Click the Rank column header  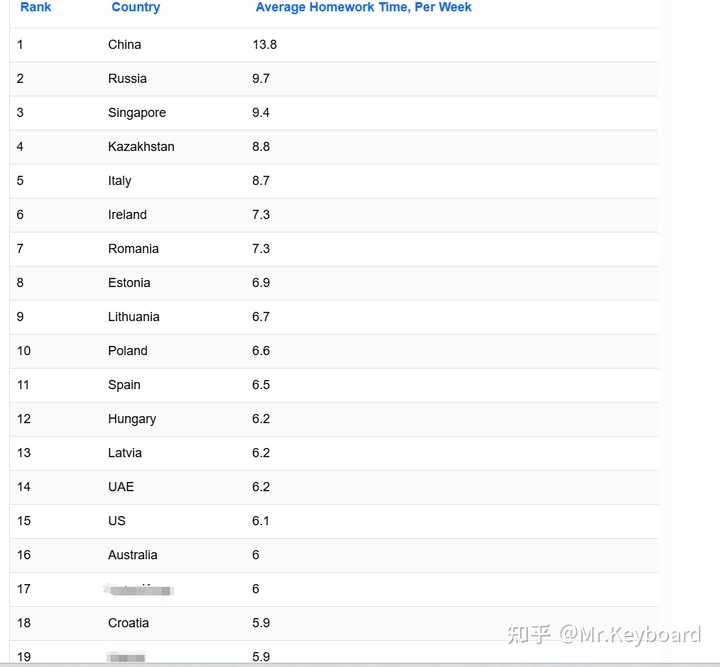(36, 7)
